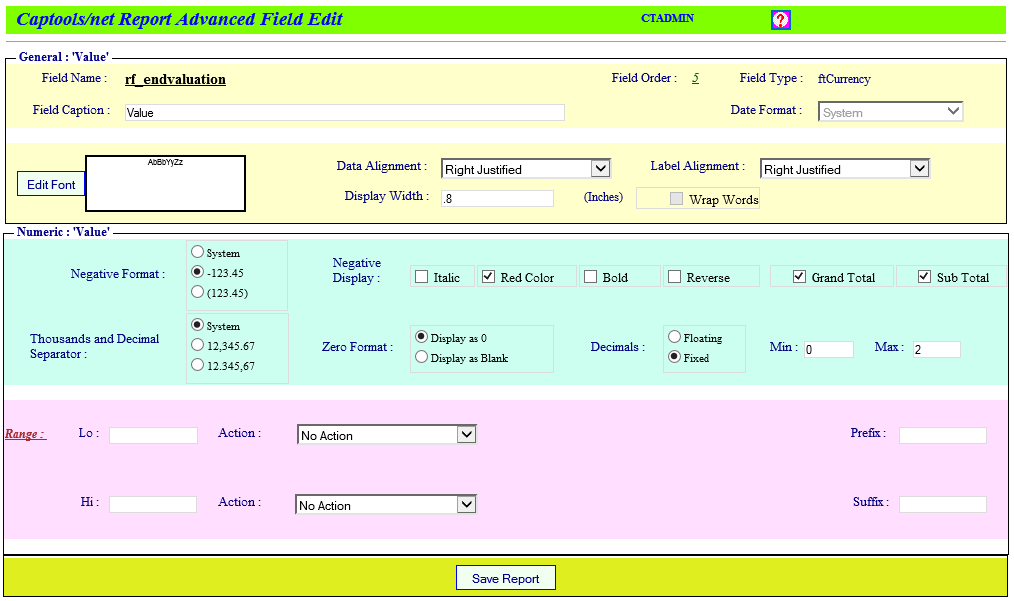Screen dimensions: 1014x601
Task: Click inside the Field Caption input box
Action: (344, 112)
